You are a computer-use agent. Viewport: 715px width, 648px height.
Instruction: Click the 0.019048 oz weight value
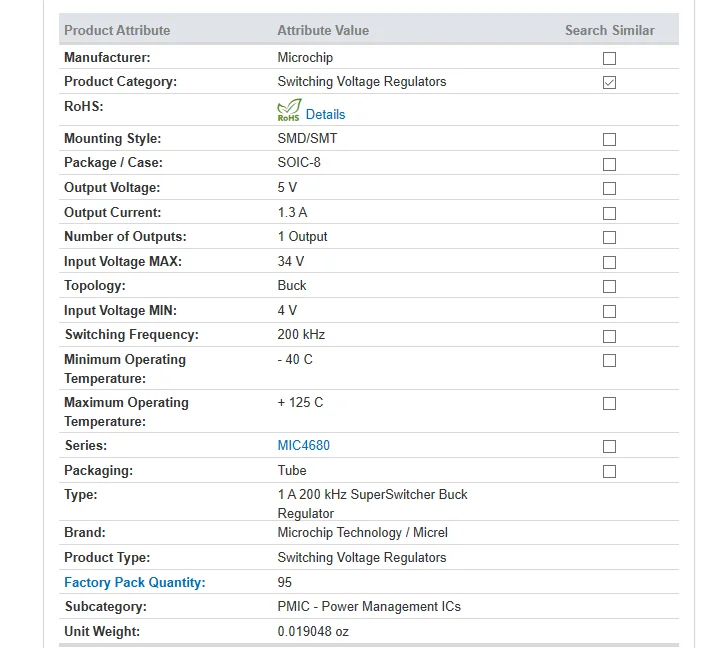pyautogui.click(x=313, y=632)
